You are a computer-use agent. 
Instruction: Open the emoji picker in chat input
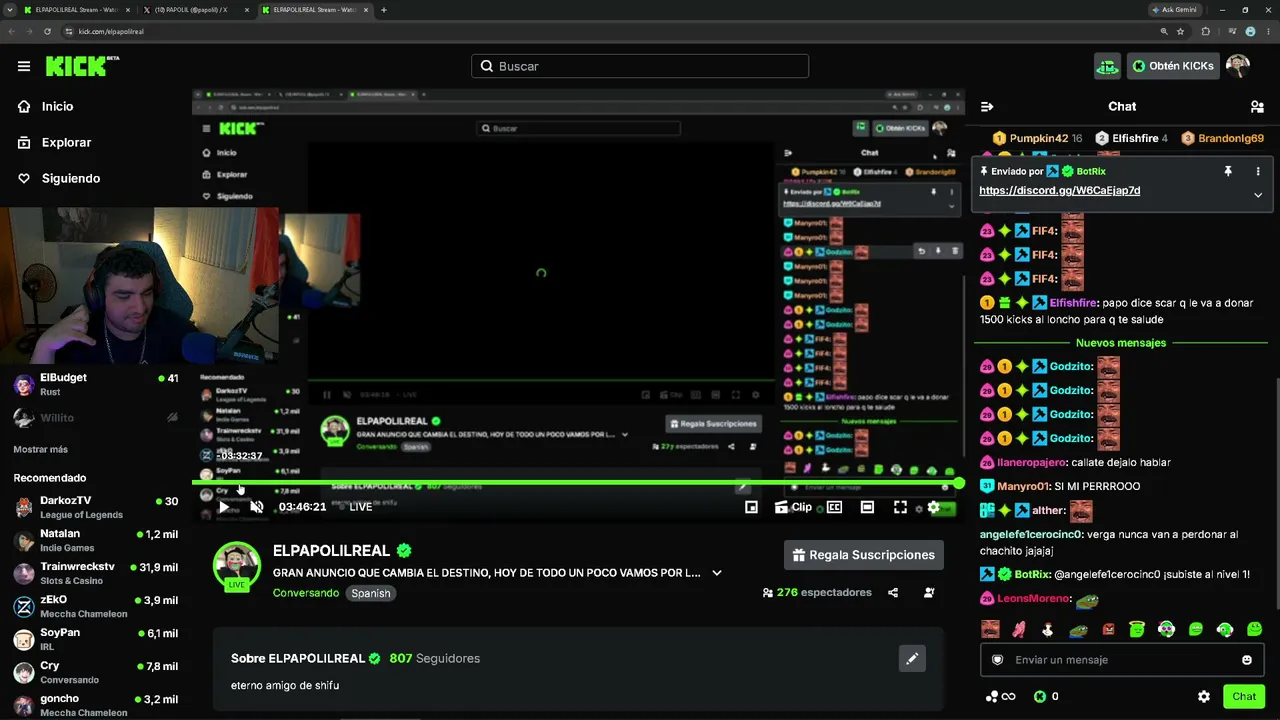[1247, 660]
